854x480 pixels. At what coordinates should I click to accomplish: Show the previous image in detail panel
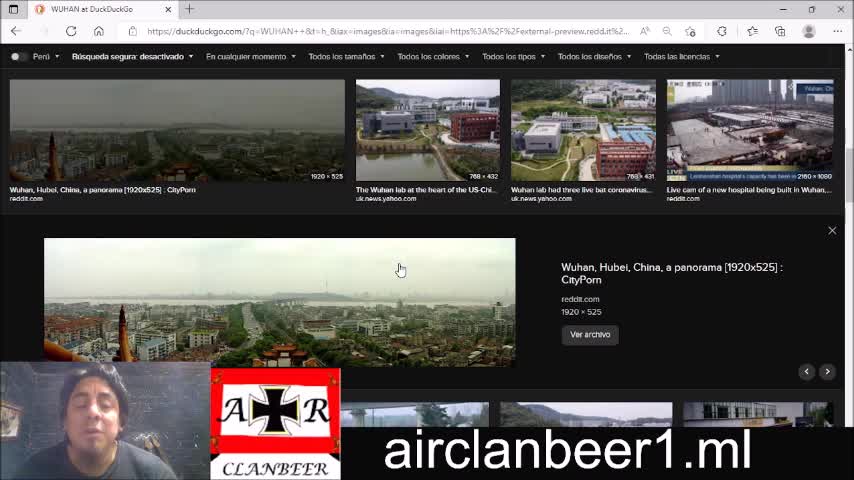[x=807, y=372]
